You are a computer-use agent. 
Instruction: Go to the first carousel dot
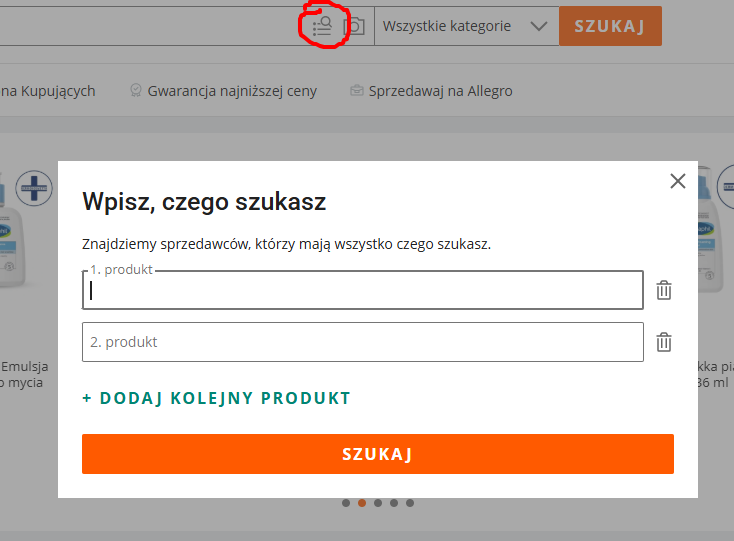(346, 503)
